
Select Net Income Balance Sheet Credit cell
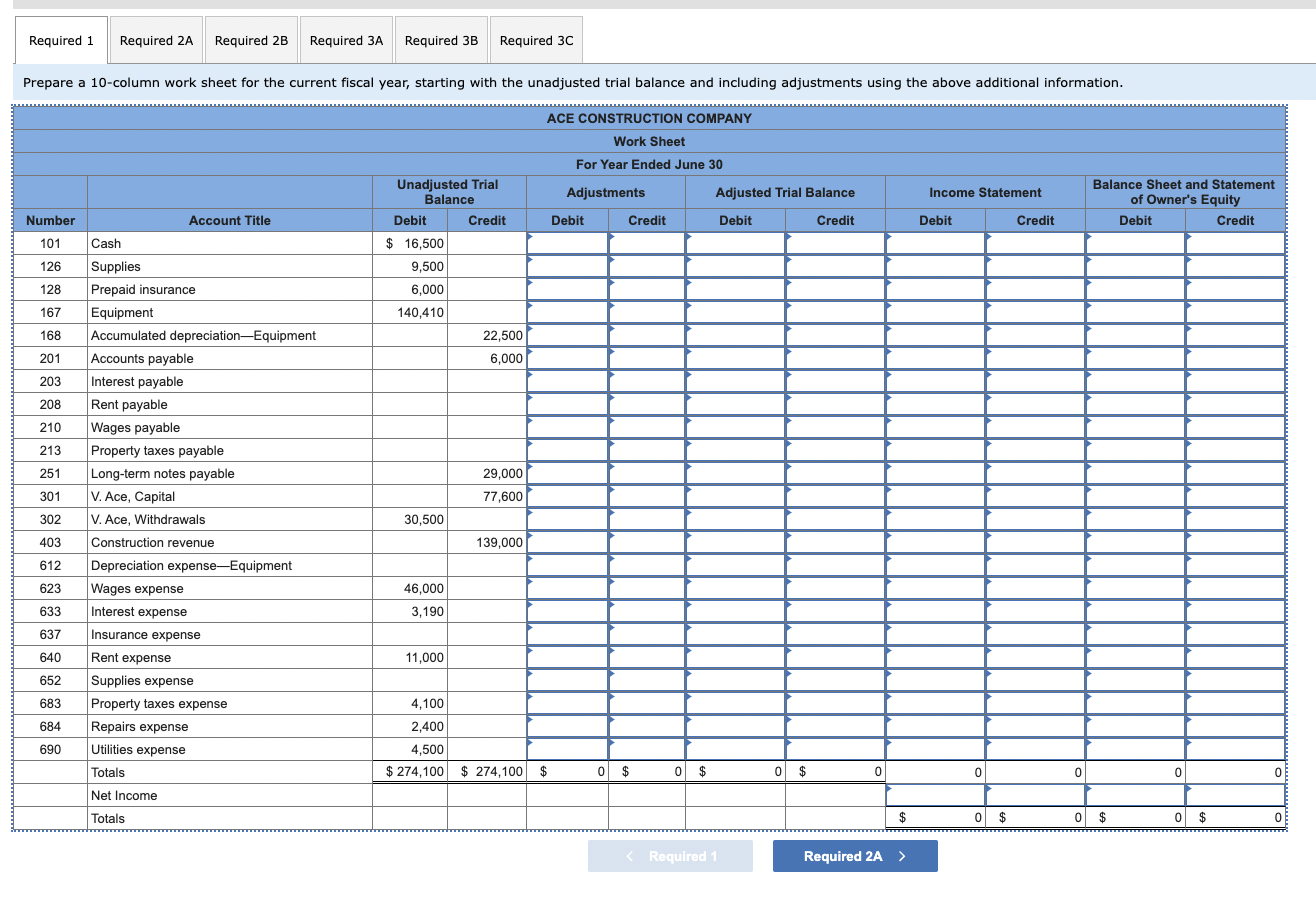pyautogui.click(x=1235, y=795)
